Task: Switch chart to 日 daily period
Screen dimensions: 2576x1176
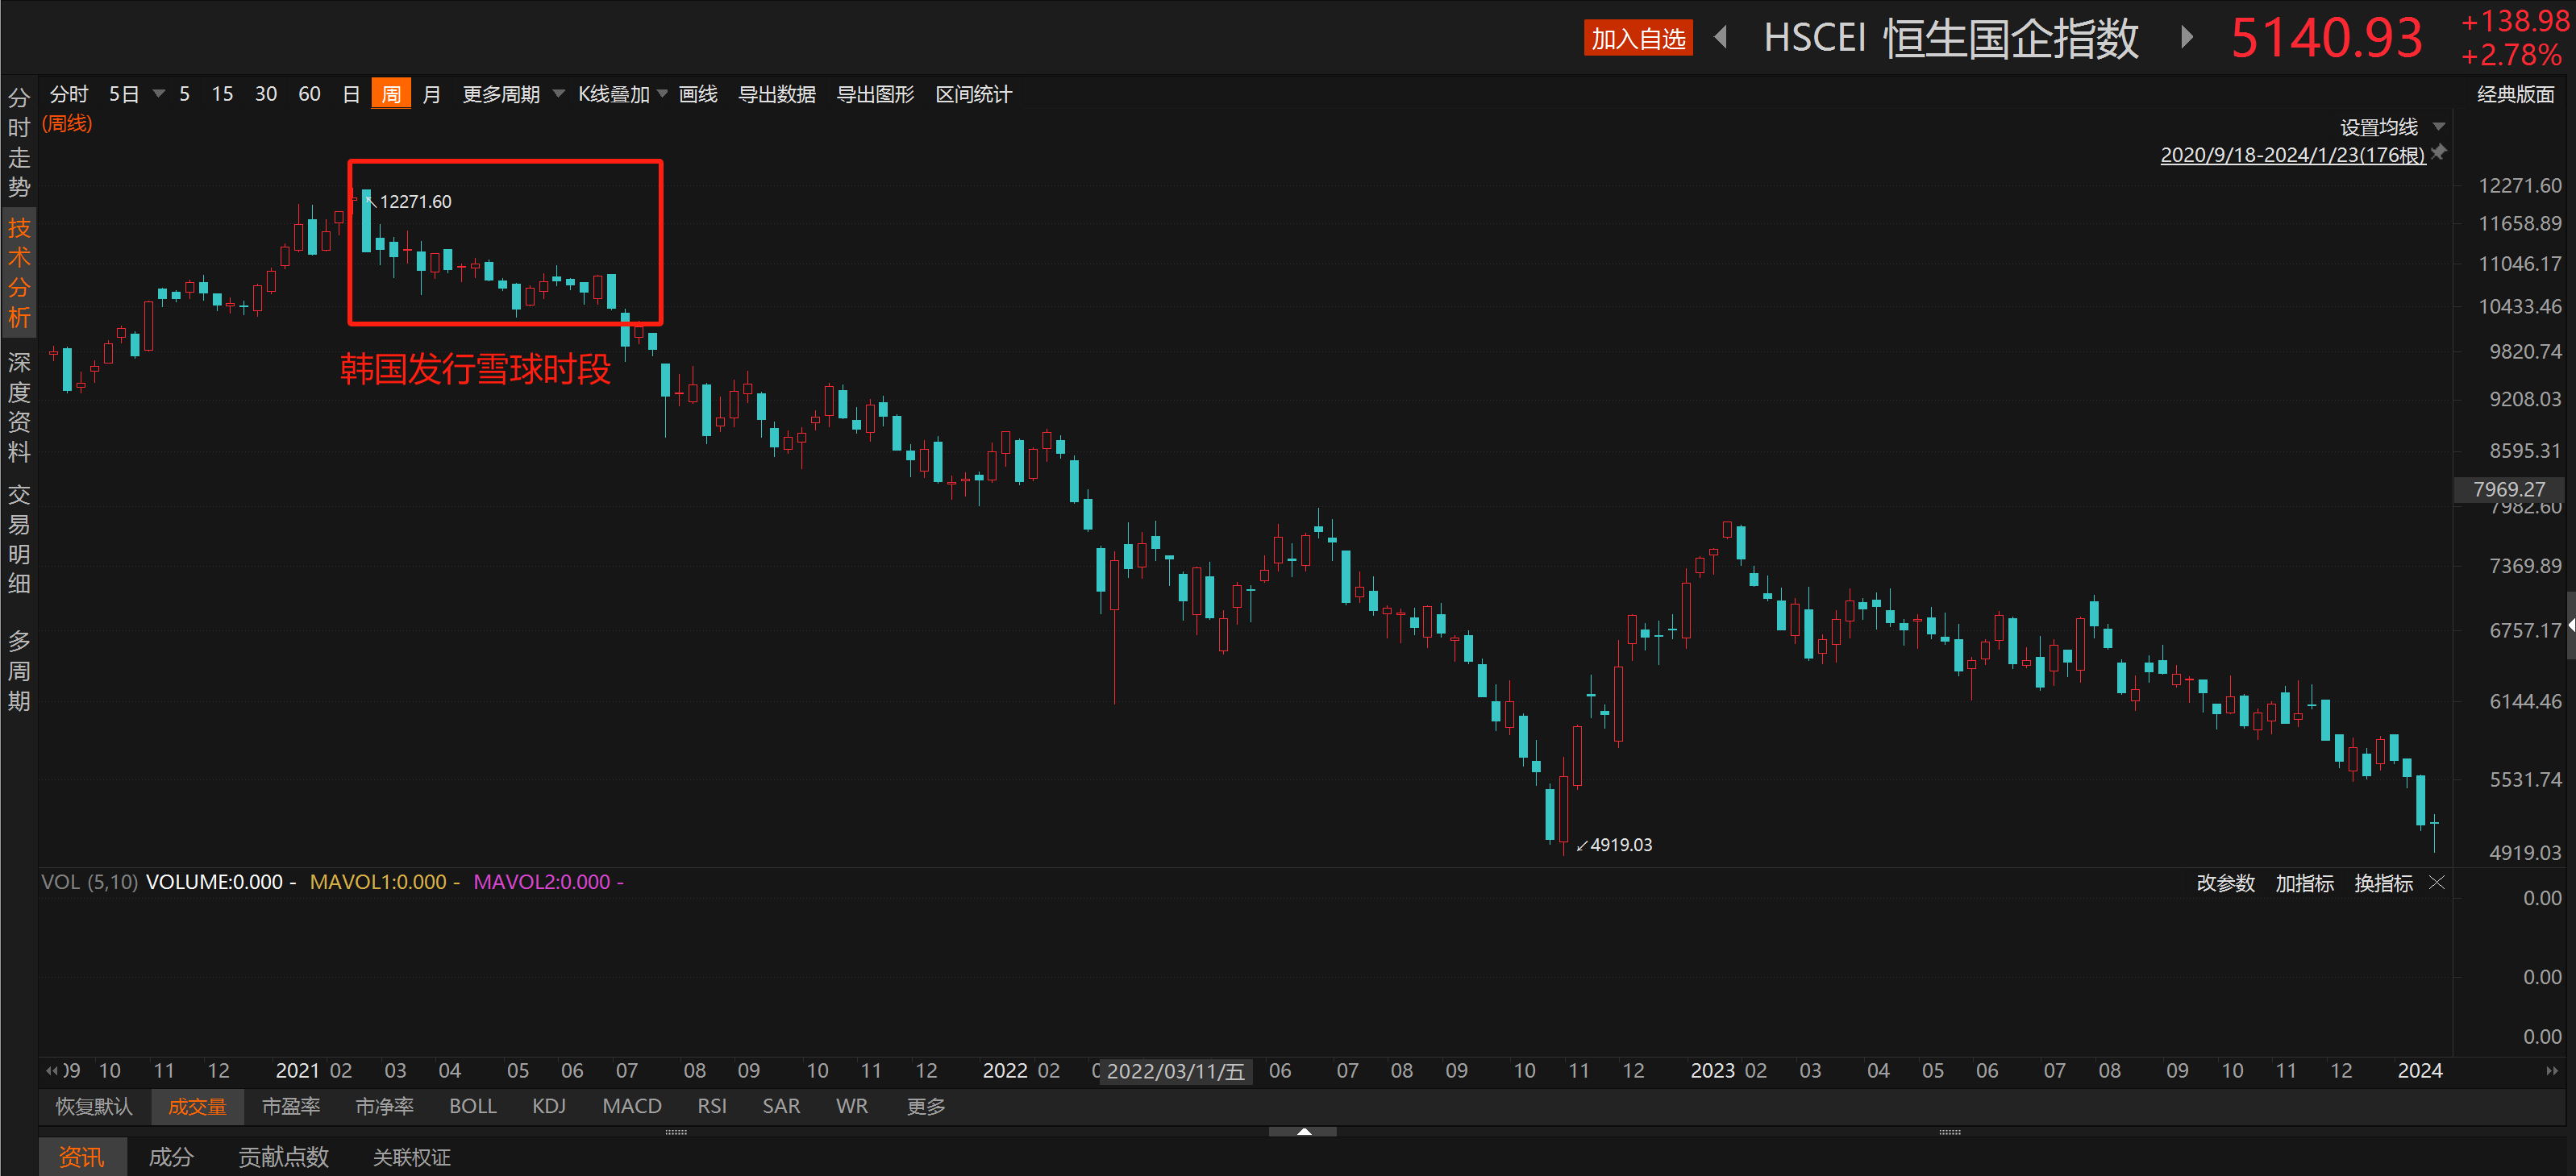Action: (x=351, y=94)
